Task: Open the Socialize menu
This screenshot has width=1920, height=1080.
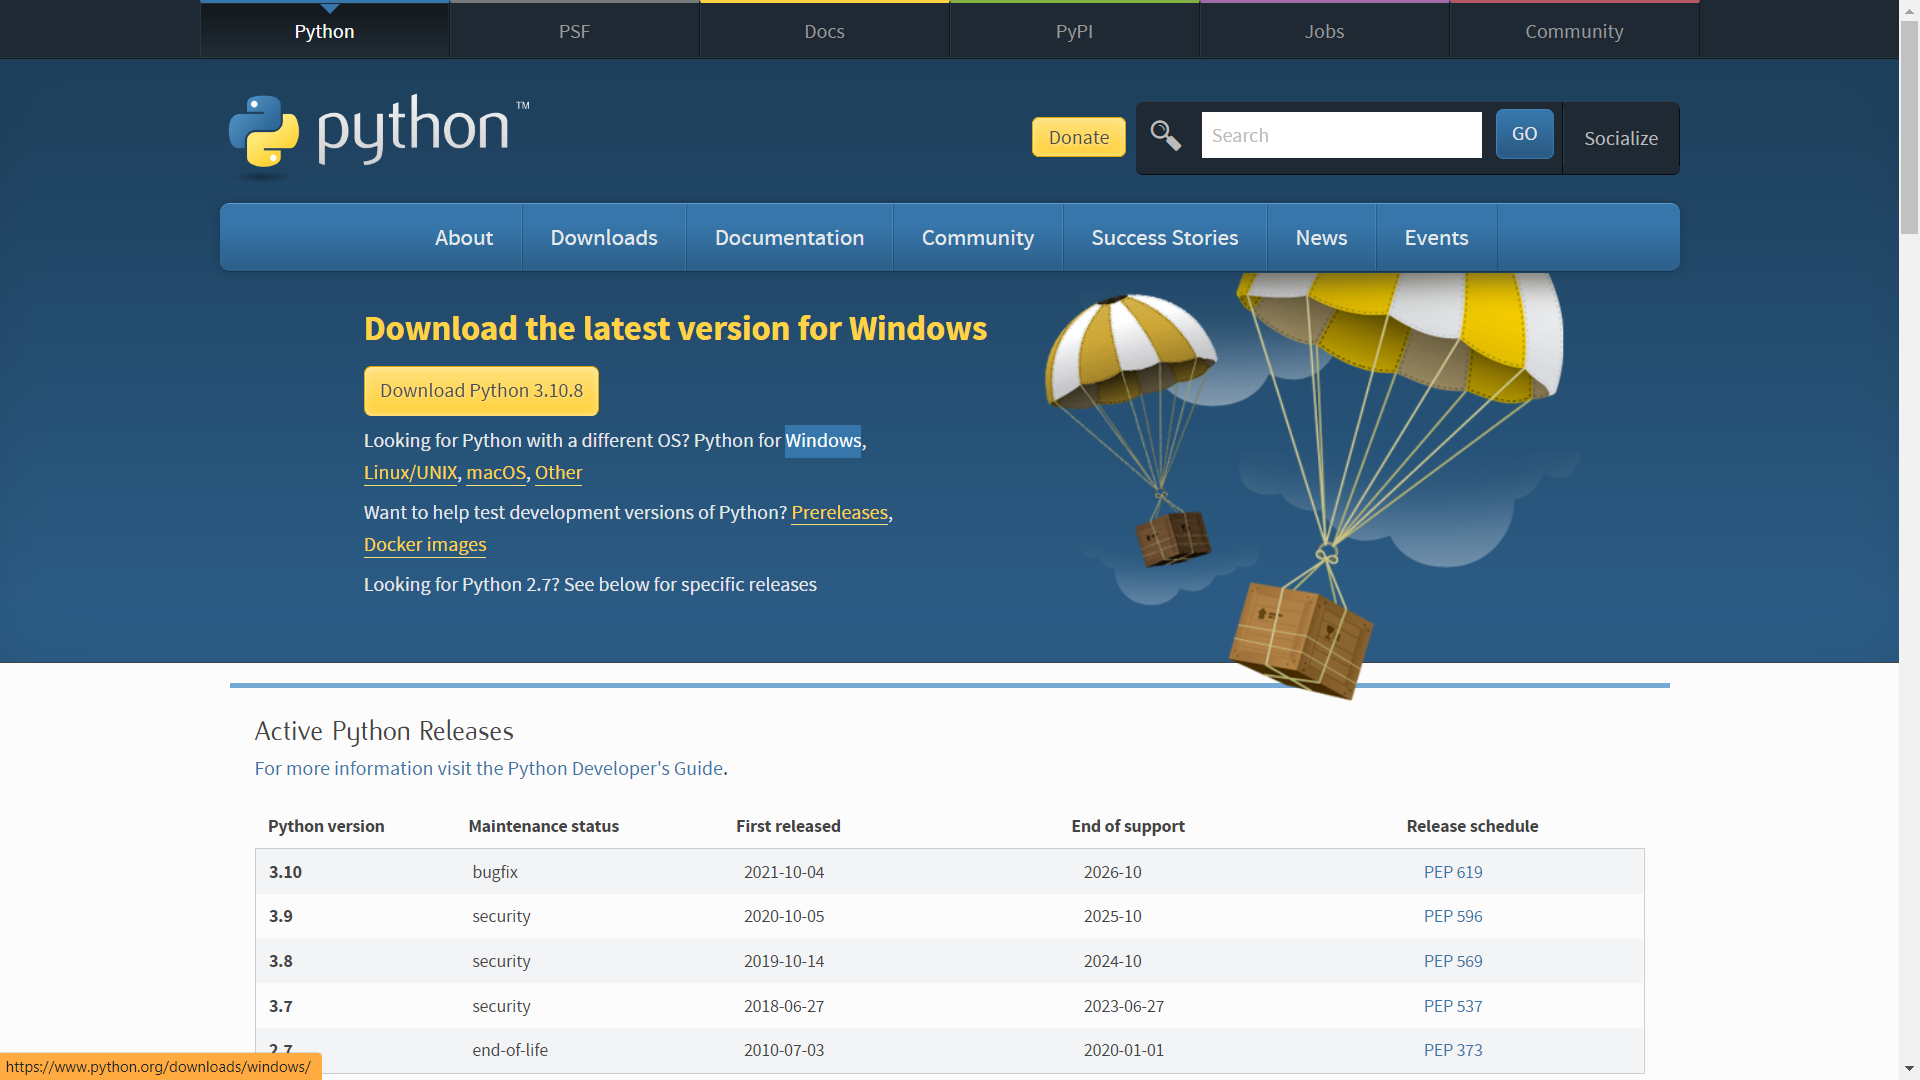Action: 1620,138
